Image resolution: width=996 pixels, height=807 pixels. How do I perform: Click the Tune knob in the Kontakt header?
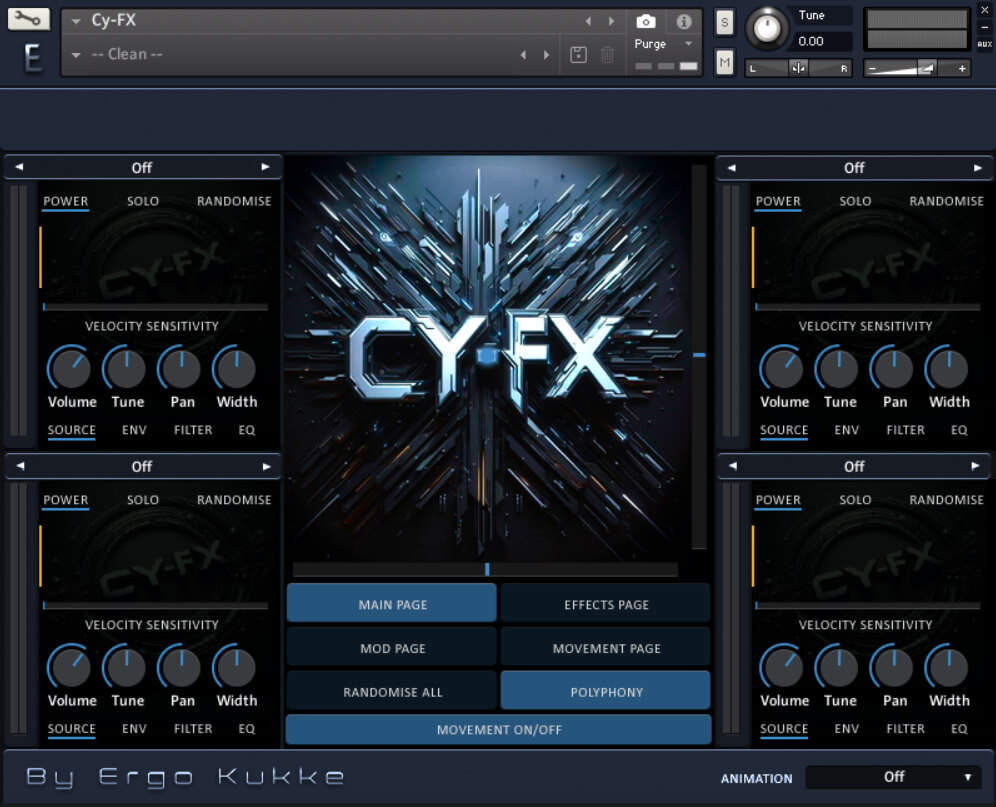766,27
